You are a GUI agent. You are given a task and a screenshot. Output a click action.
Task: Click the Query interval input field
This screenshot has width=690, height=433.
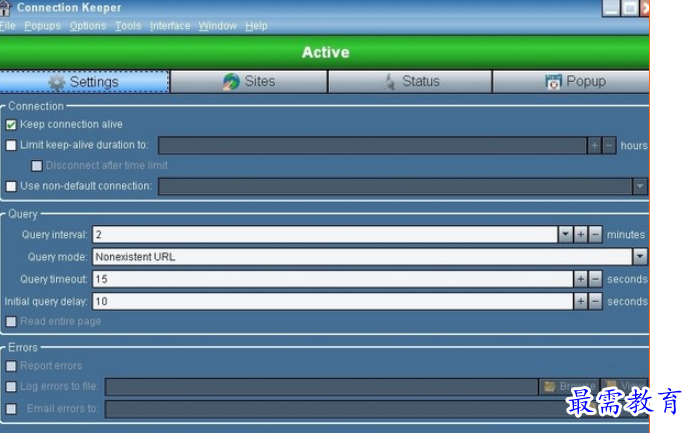click(325, 235)
